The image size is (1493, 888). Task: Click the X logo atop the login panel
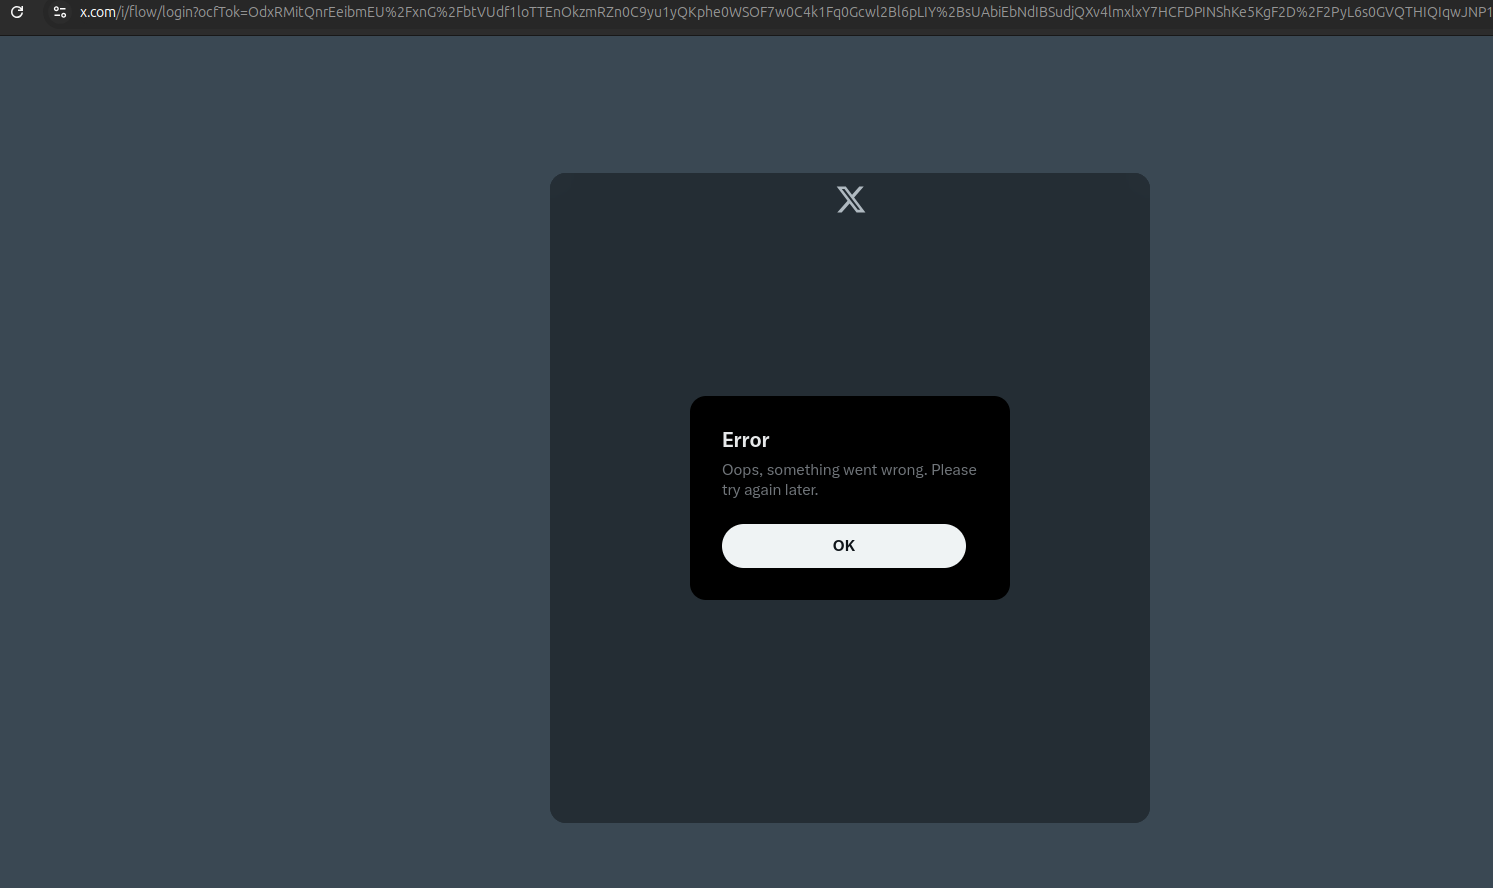click(851, 200)
